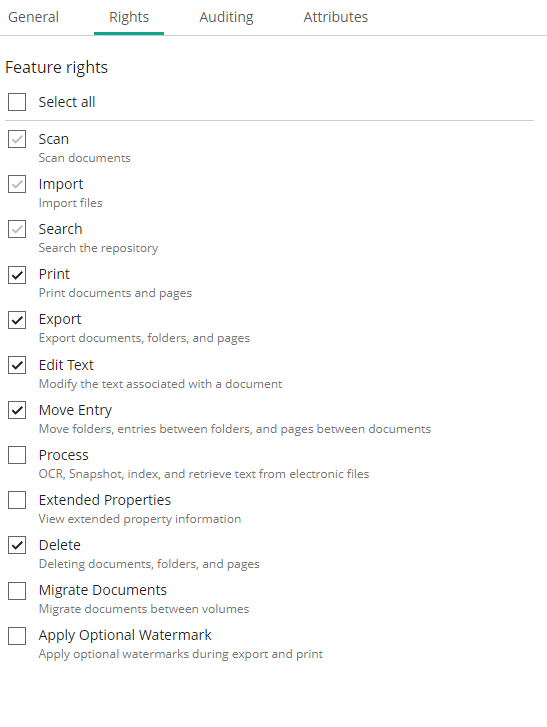The width and height of the screenshot is (547, 727).
Task: Enable the Process feature right
Action: click(x=17, y=455)
